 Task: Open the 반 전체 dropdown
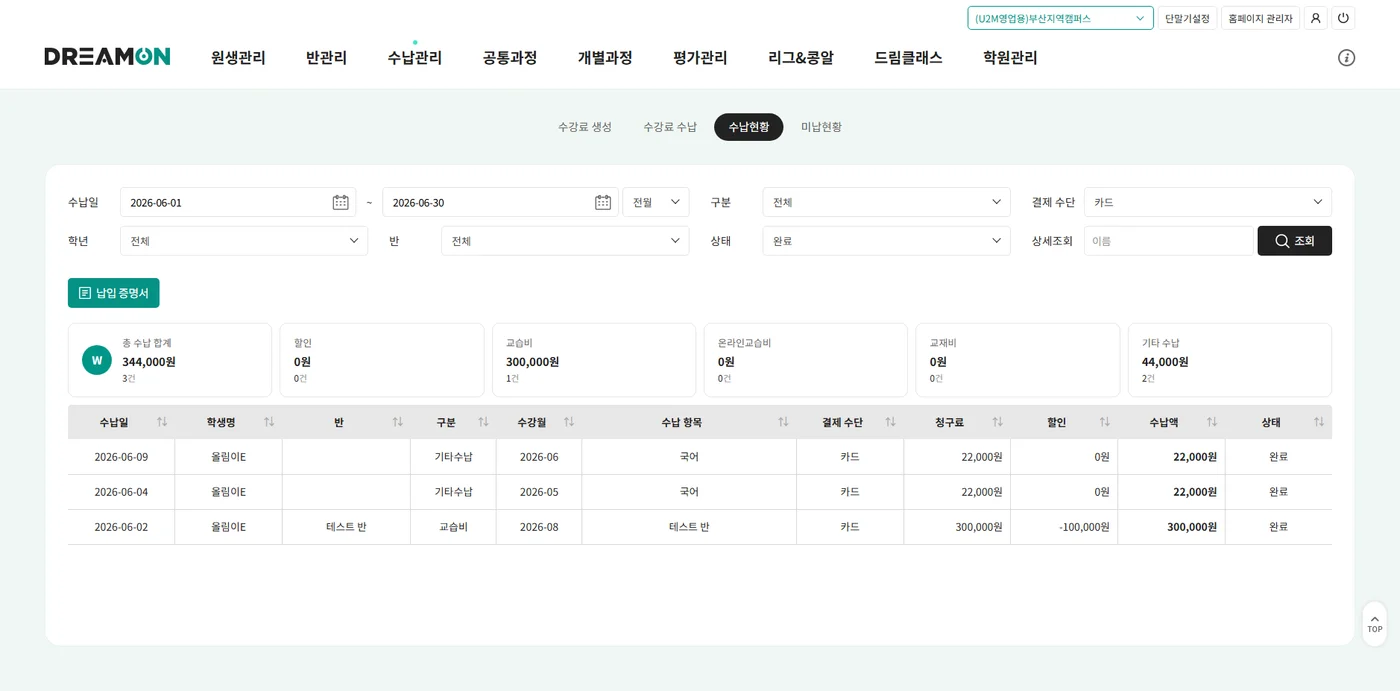tap(565, 241)
